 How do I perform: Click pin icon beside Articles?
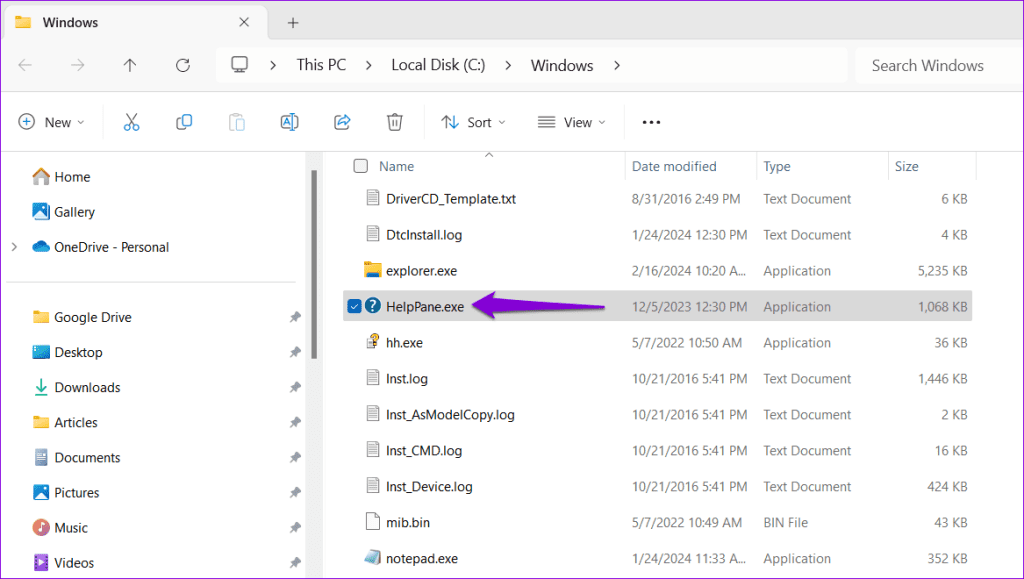click(295, 423)
